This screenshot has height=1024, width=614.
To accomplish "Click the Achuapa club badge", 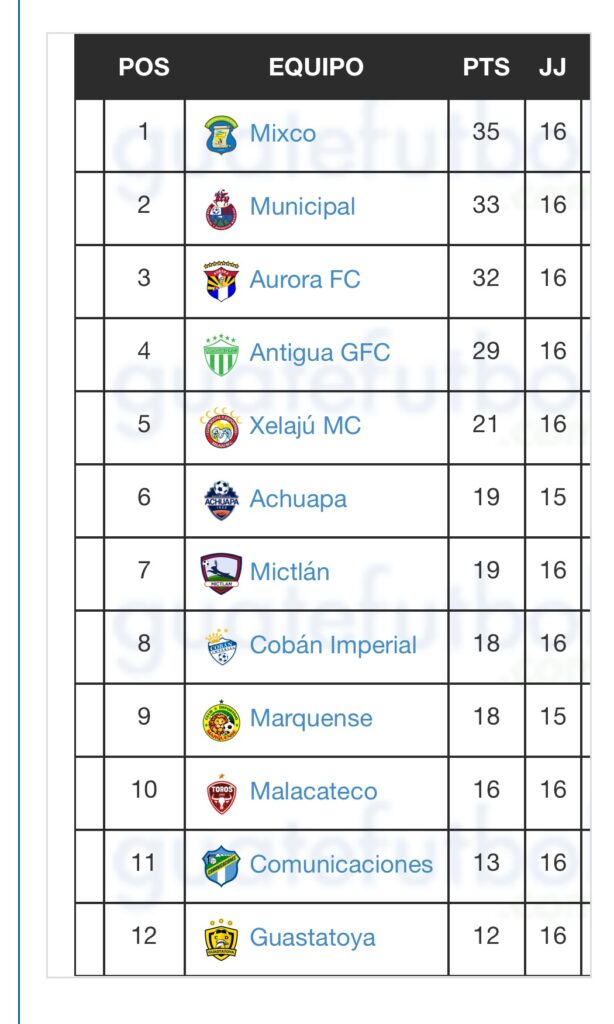I will [221, 500].
